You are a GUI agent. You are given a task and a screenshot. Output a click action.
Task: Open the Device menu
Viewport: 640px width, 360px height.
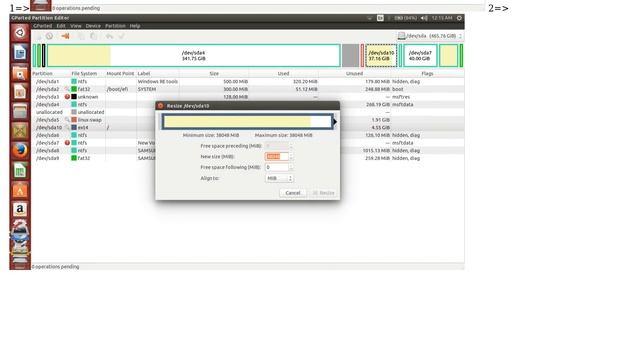pyautogui.click(x=93, y=26)
